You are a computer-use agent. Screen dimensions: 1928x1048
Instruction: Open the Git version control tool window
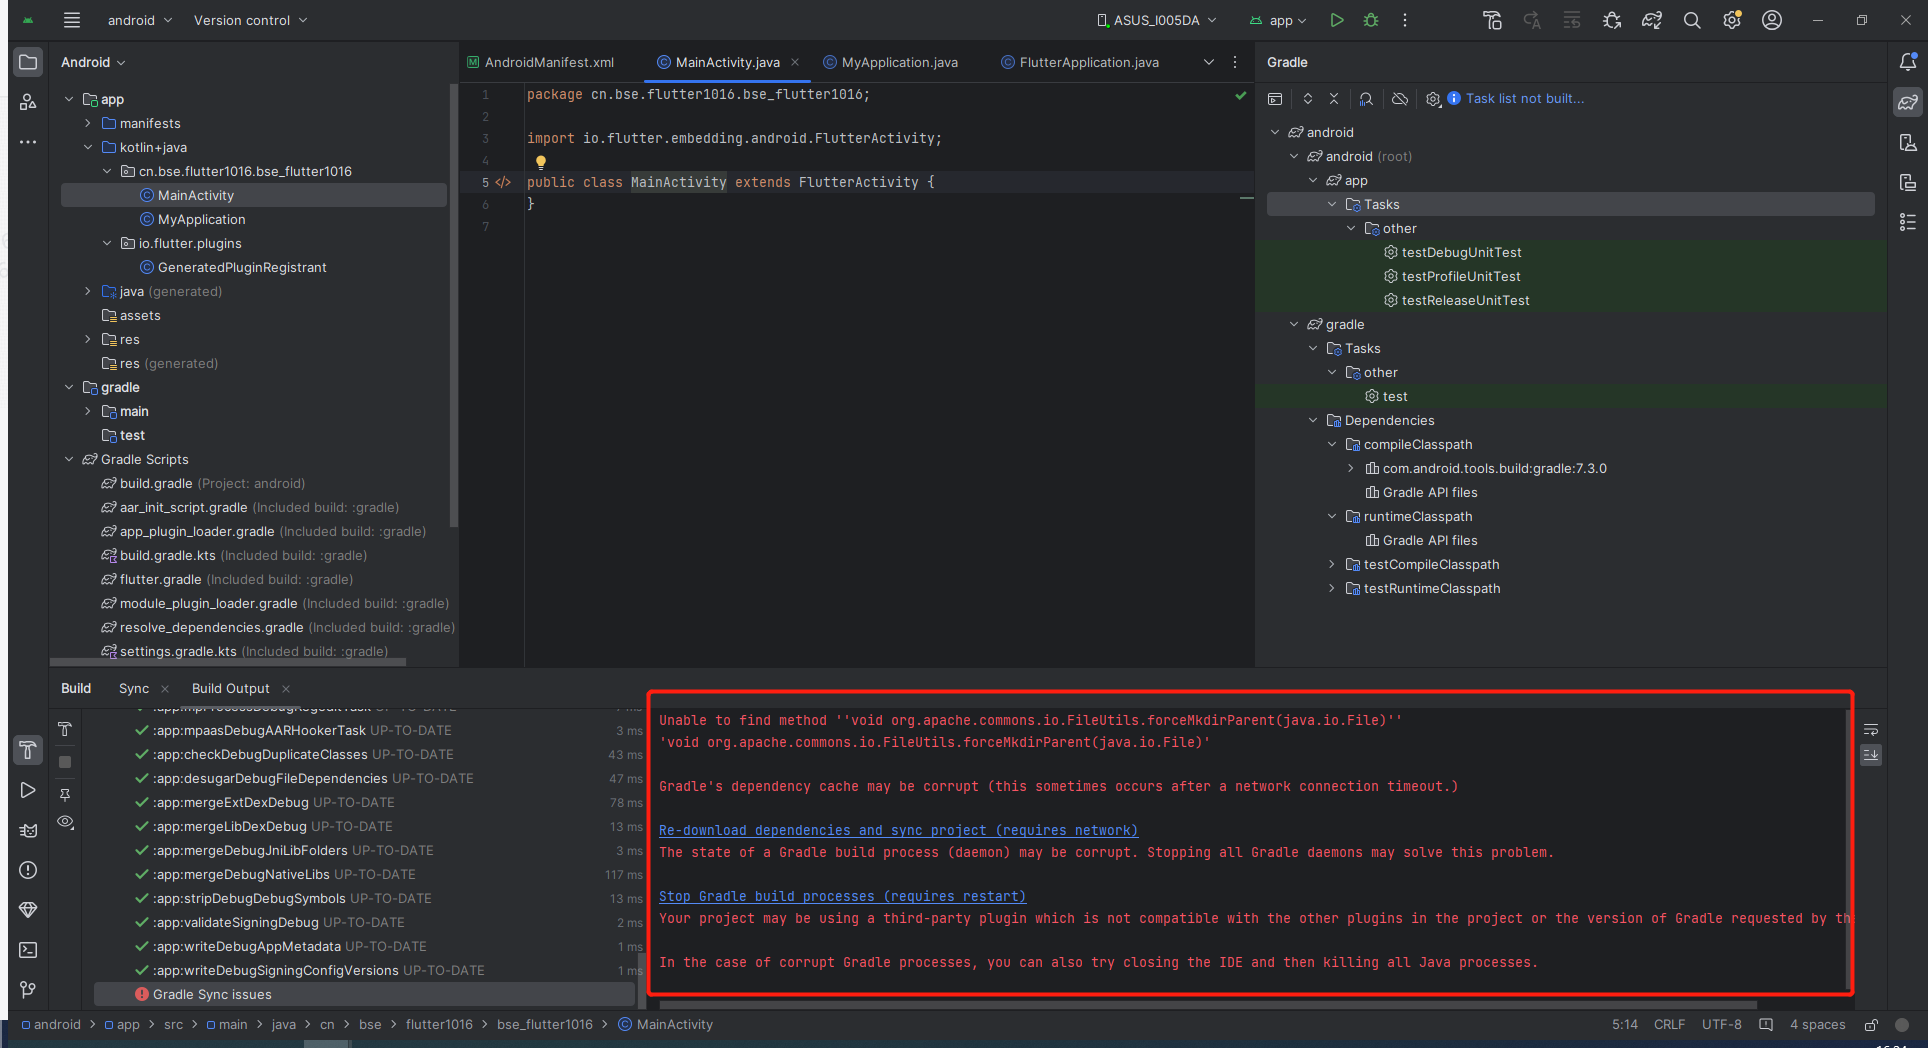click(28, 990)
